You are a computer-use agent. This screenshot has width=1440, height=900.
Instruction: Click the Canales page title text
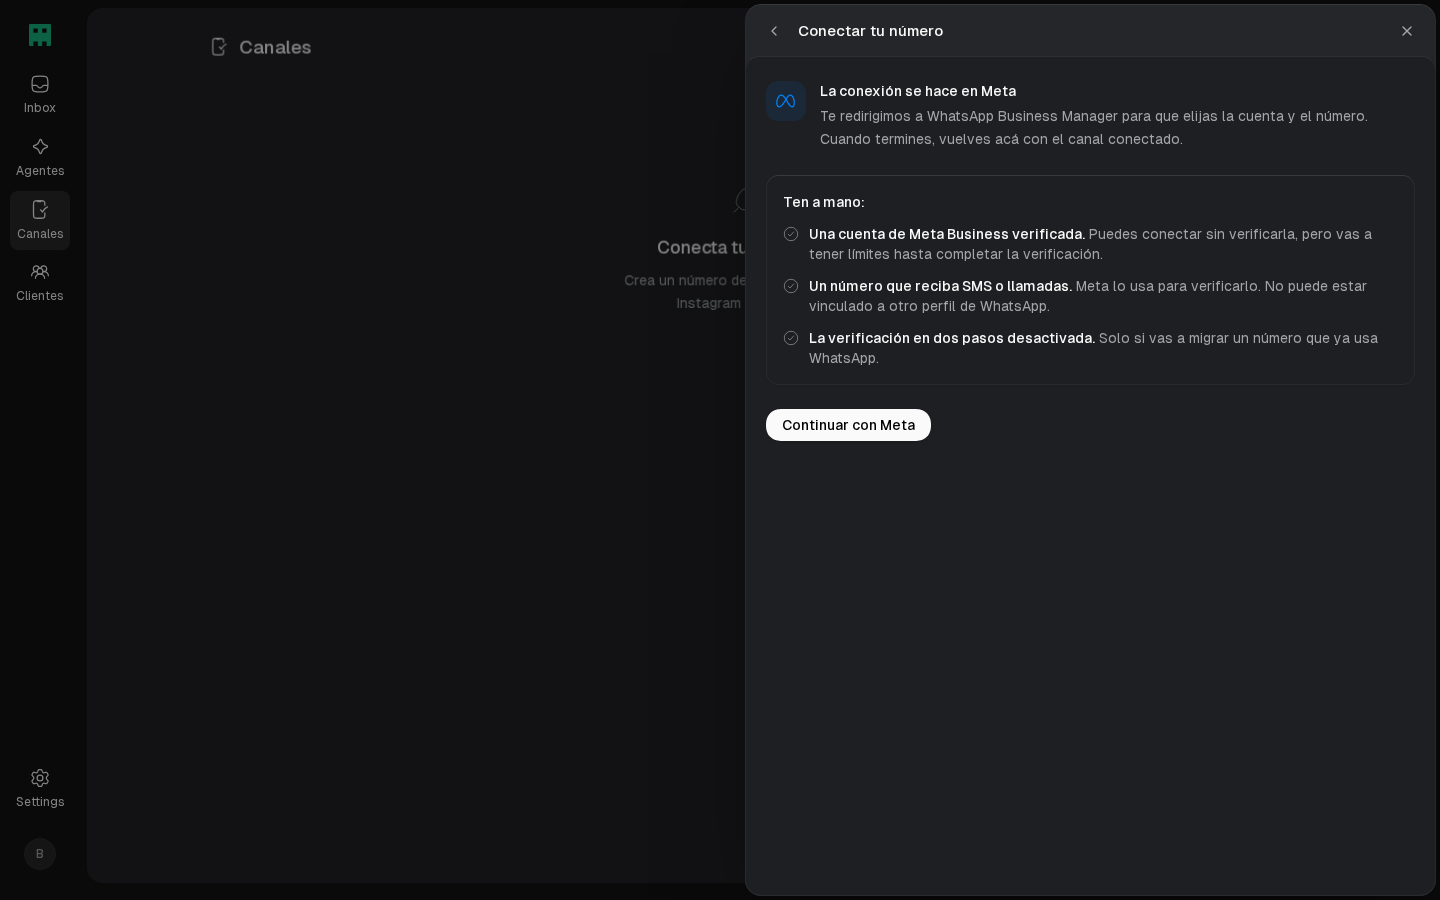click(x=275, y=47)
